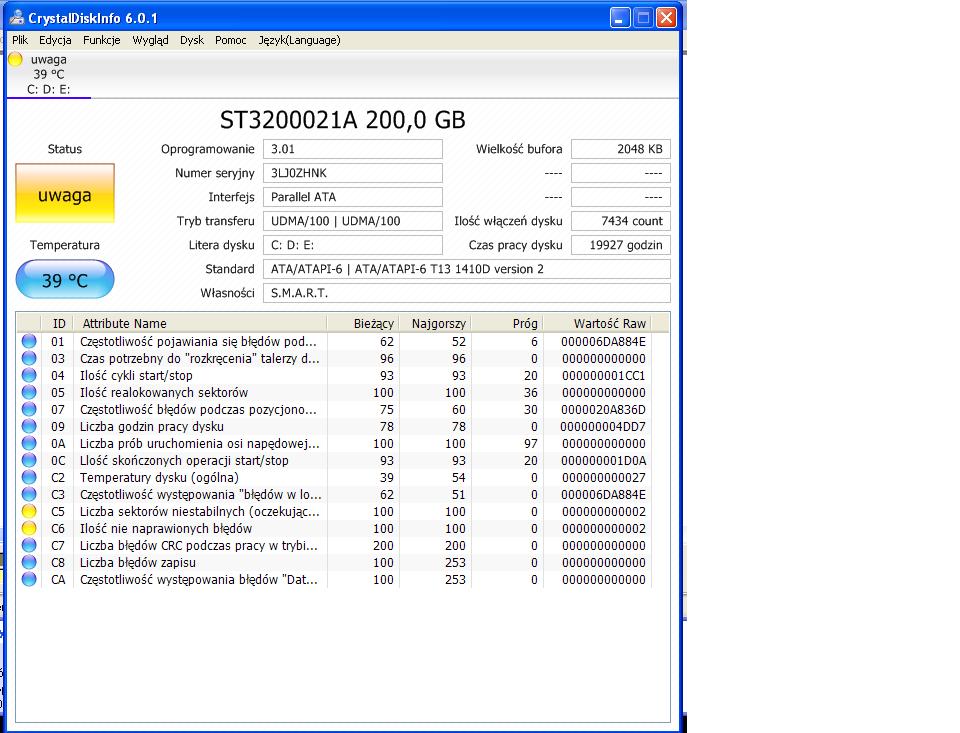Click the blue status orb for attribute 03
The width and height of the screenshot is (960, 733).
tap(29, 358)
